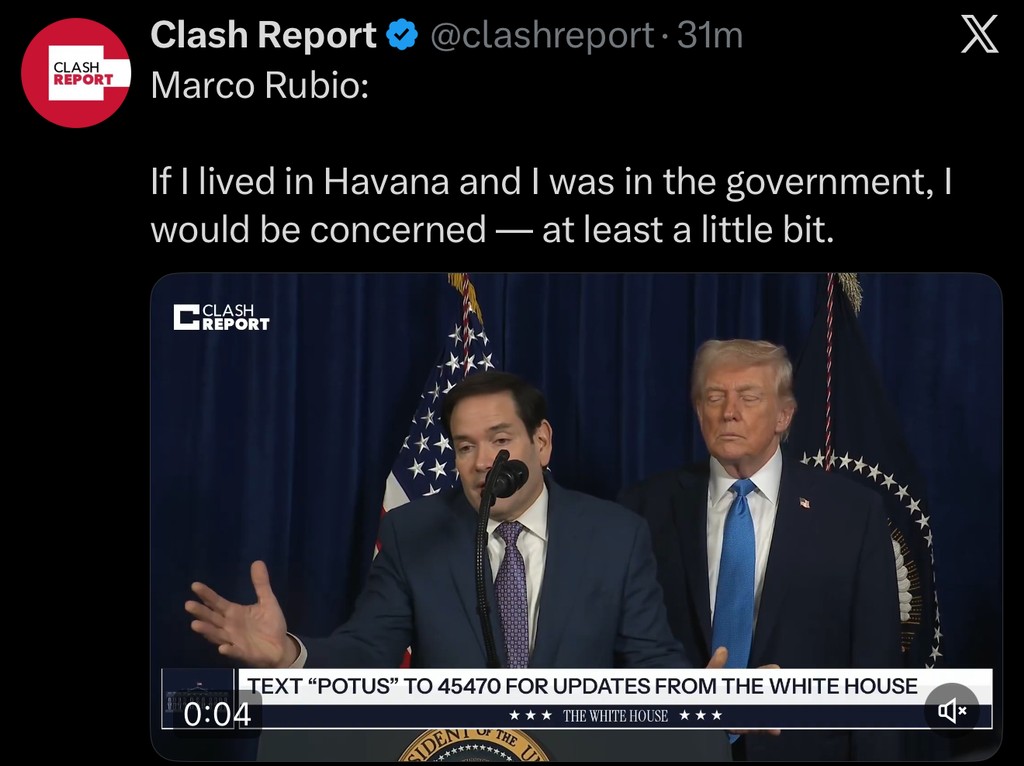Click the Clash Report watermark in video
The image size is (1024, 766).
click(x=221, y=317)
